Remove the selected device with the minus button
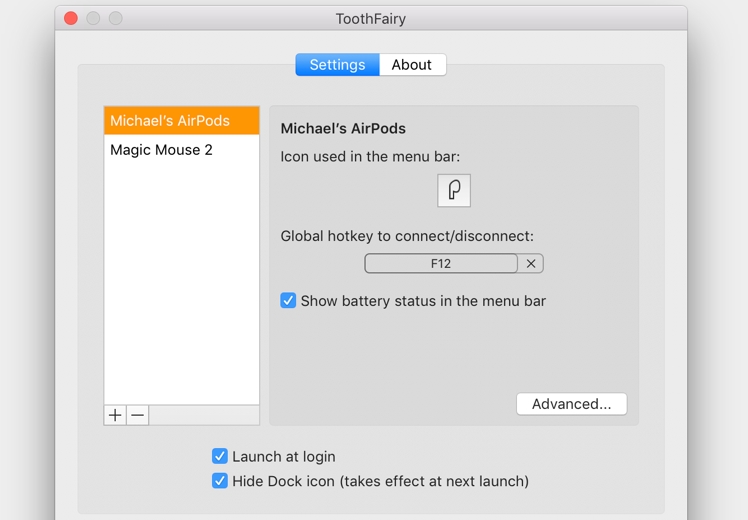The width and height of the screenshot is (748, 520). click(138, 415)
